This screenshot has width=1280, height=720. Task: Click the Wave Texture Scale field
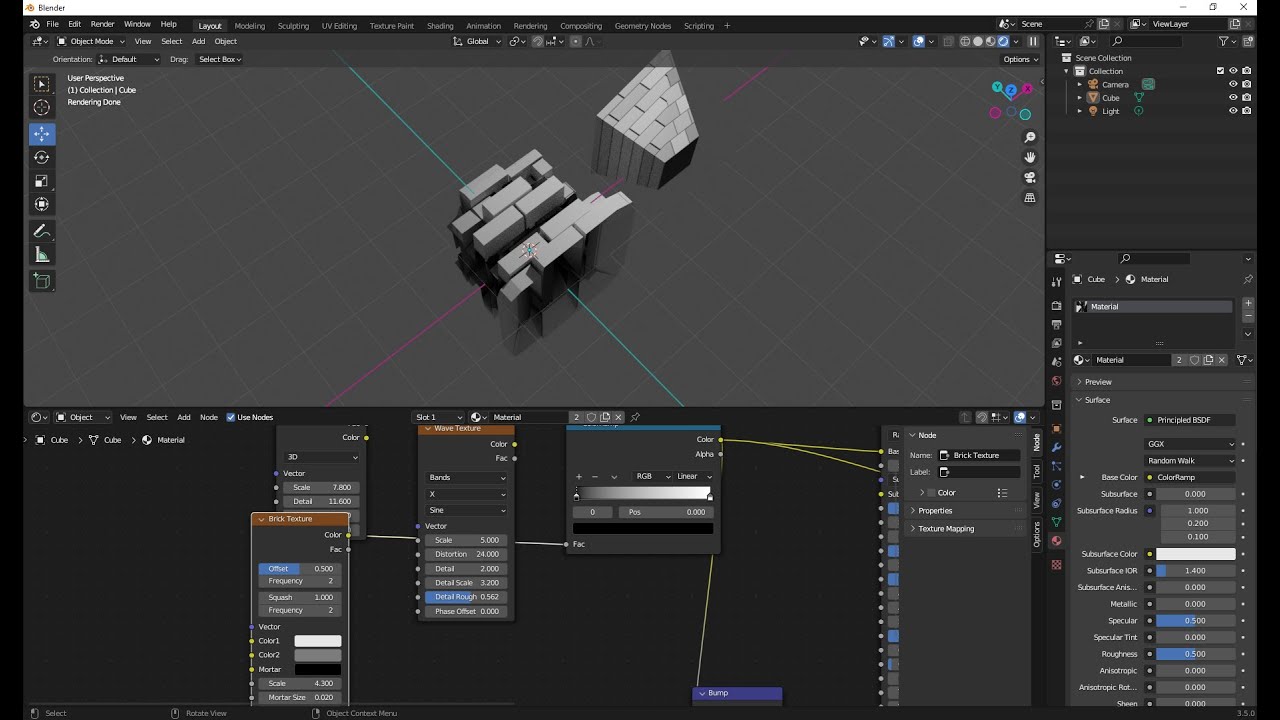[467, 540]
